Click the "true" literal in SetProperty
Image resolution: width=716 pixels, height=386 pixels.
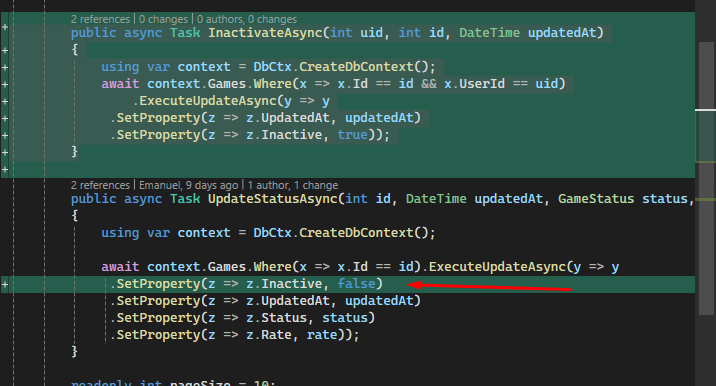[x=352, y=135]
